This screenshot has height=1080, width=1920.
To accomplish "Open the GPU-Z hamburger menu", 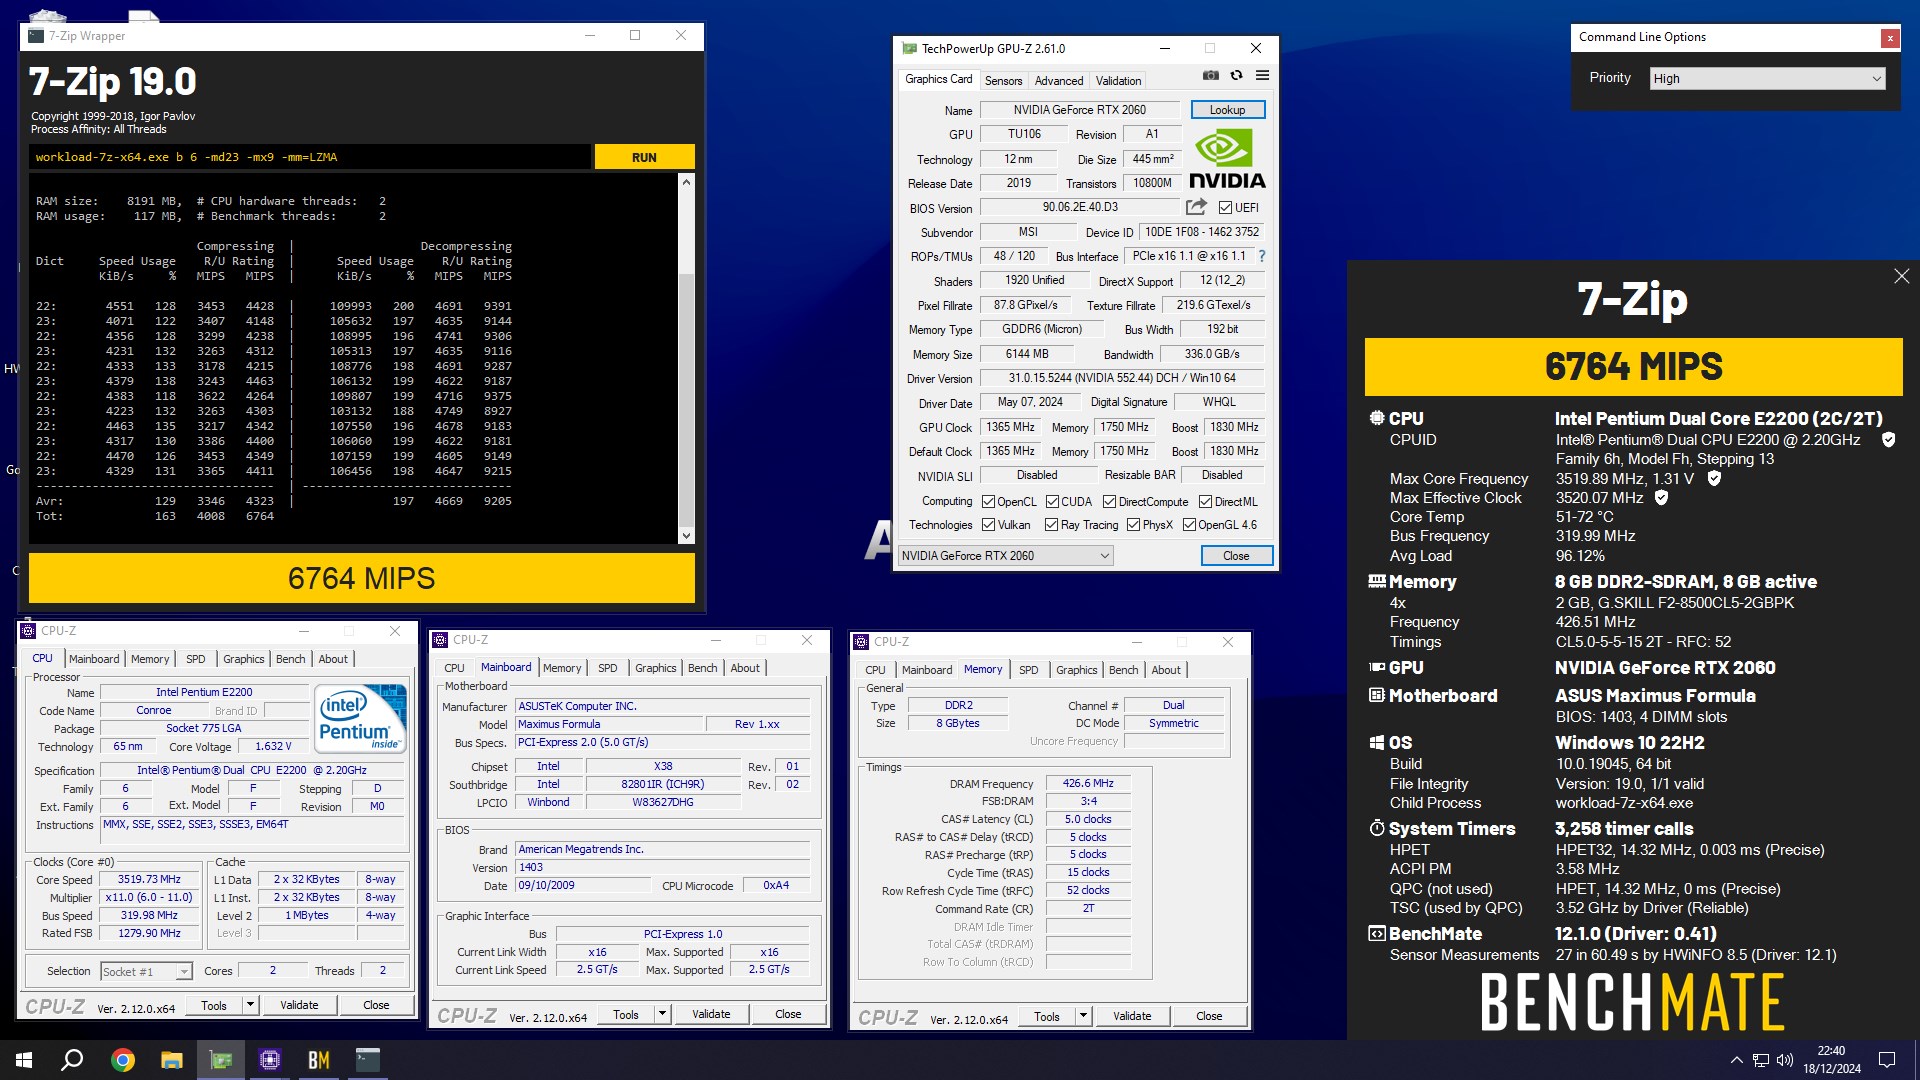I will 1262,75.
